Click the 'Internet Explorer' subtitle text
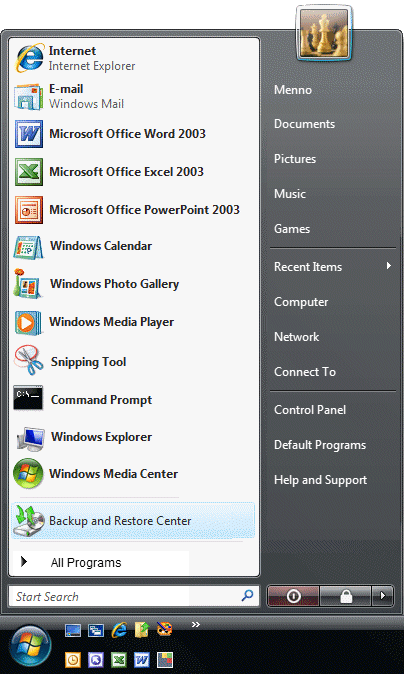The height and width of the screenshot is (674, 404). [x=92, y=66]
